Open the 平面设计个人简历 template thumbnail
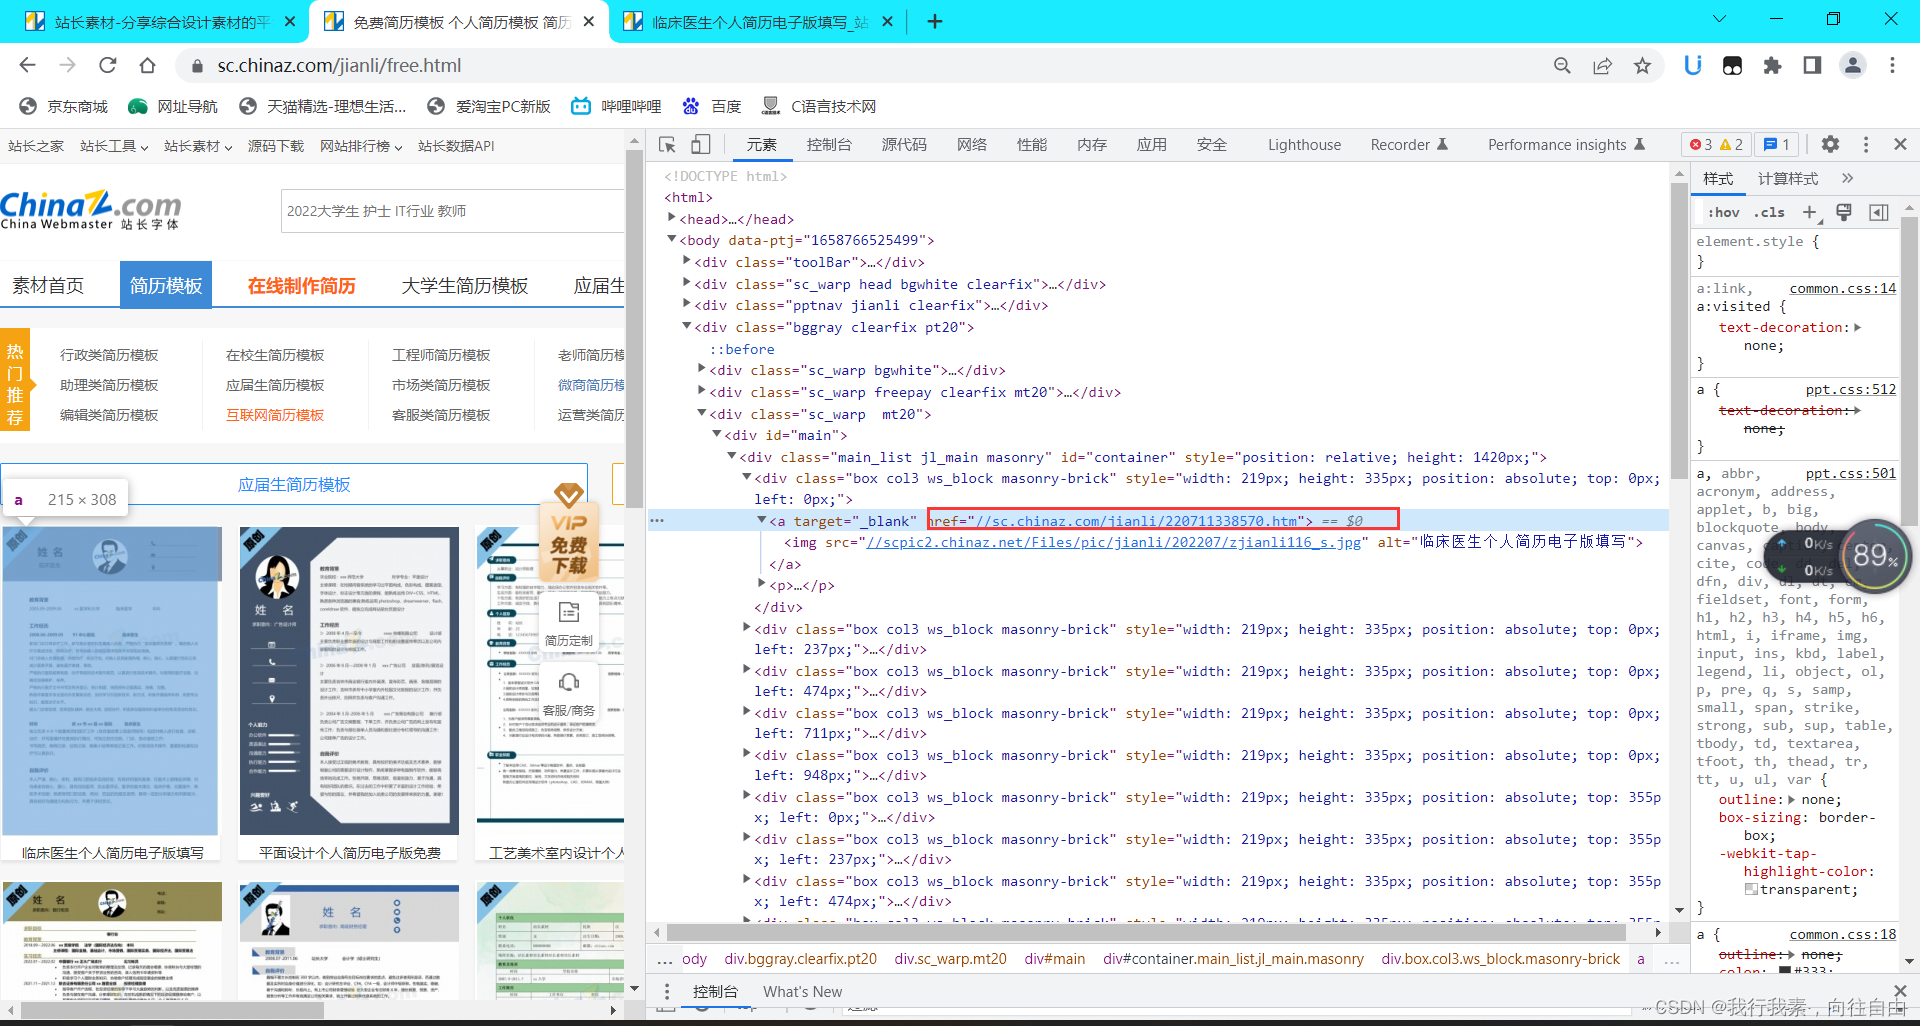1920x1026 pixels. click(x=349, y=681)
